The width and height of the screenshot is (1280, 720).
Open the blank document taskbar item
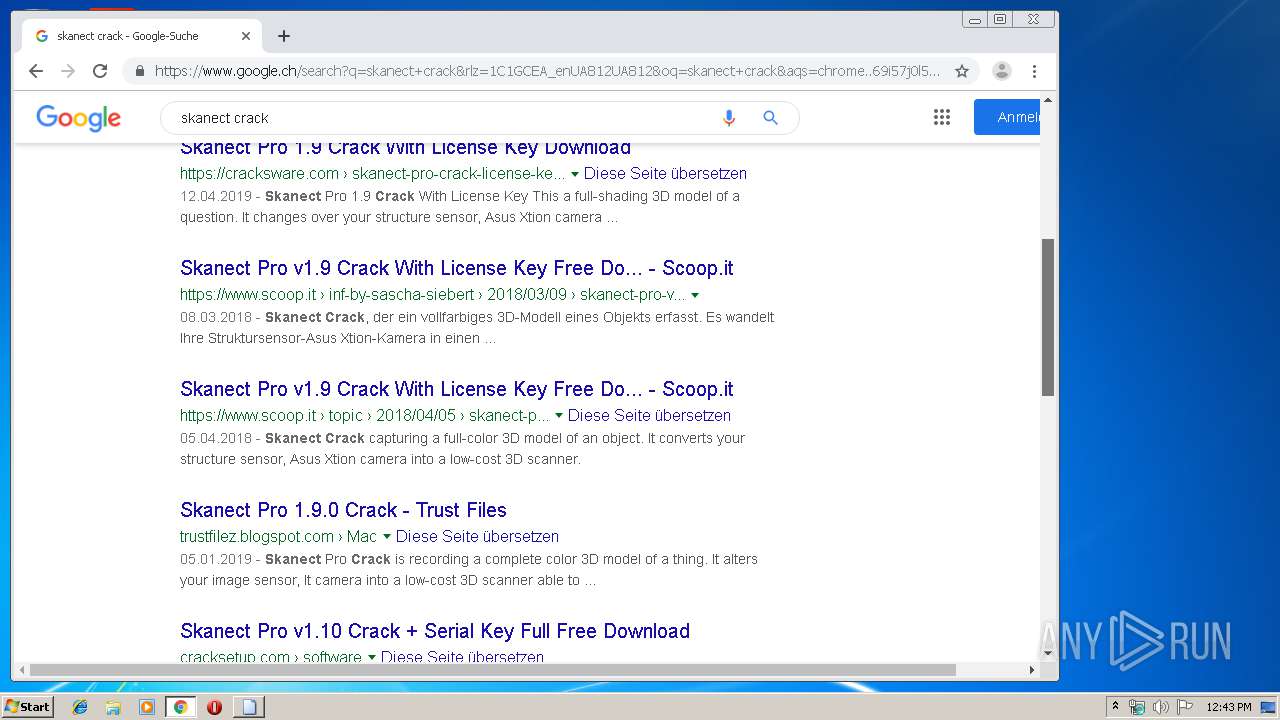click(x=249, y=707)
